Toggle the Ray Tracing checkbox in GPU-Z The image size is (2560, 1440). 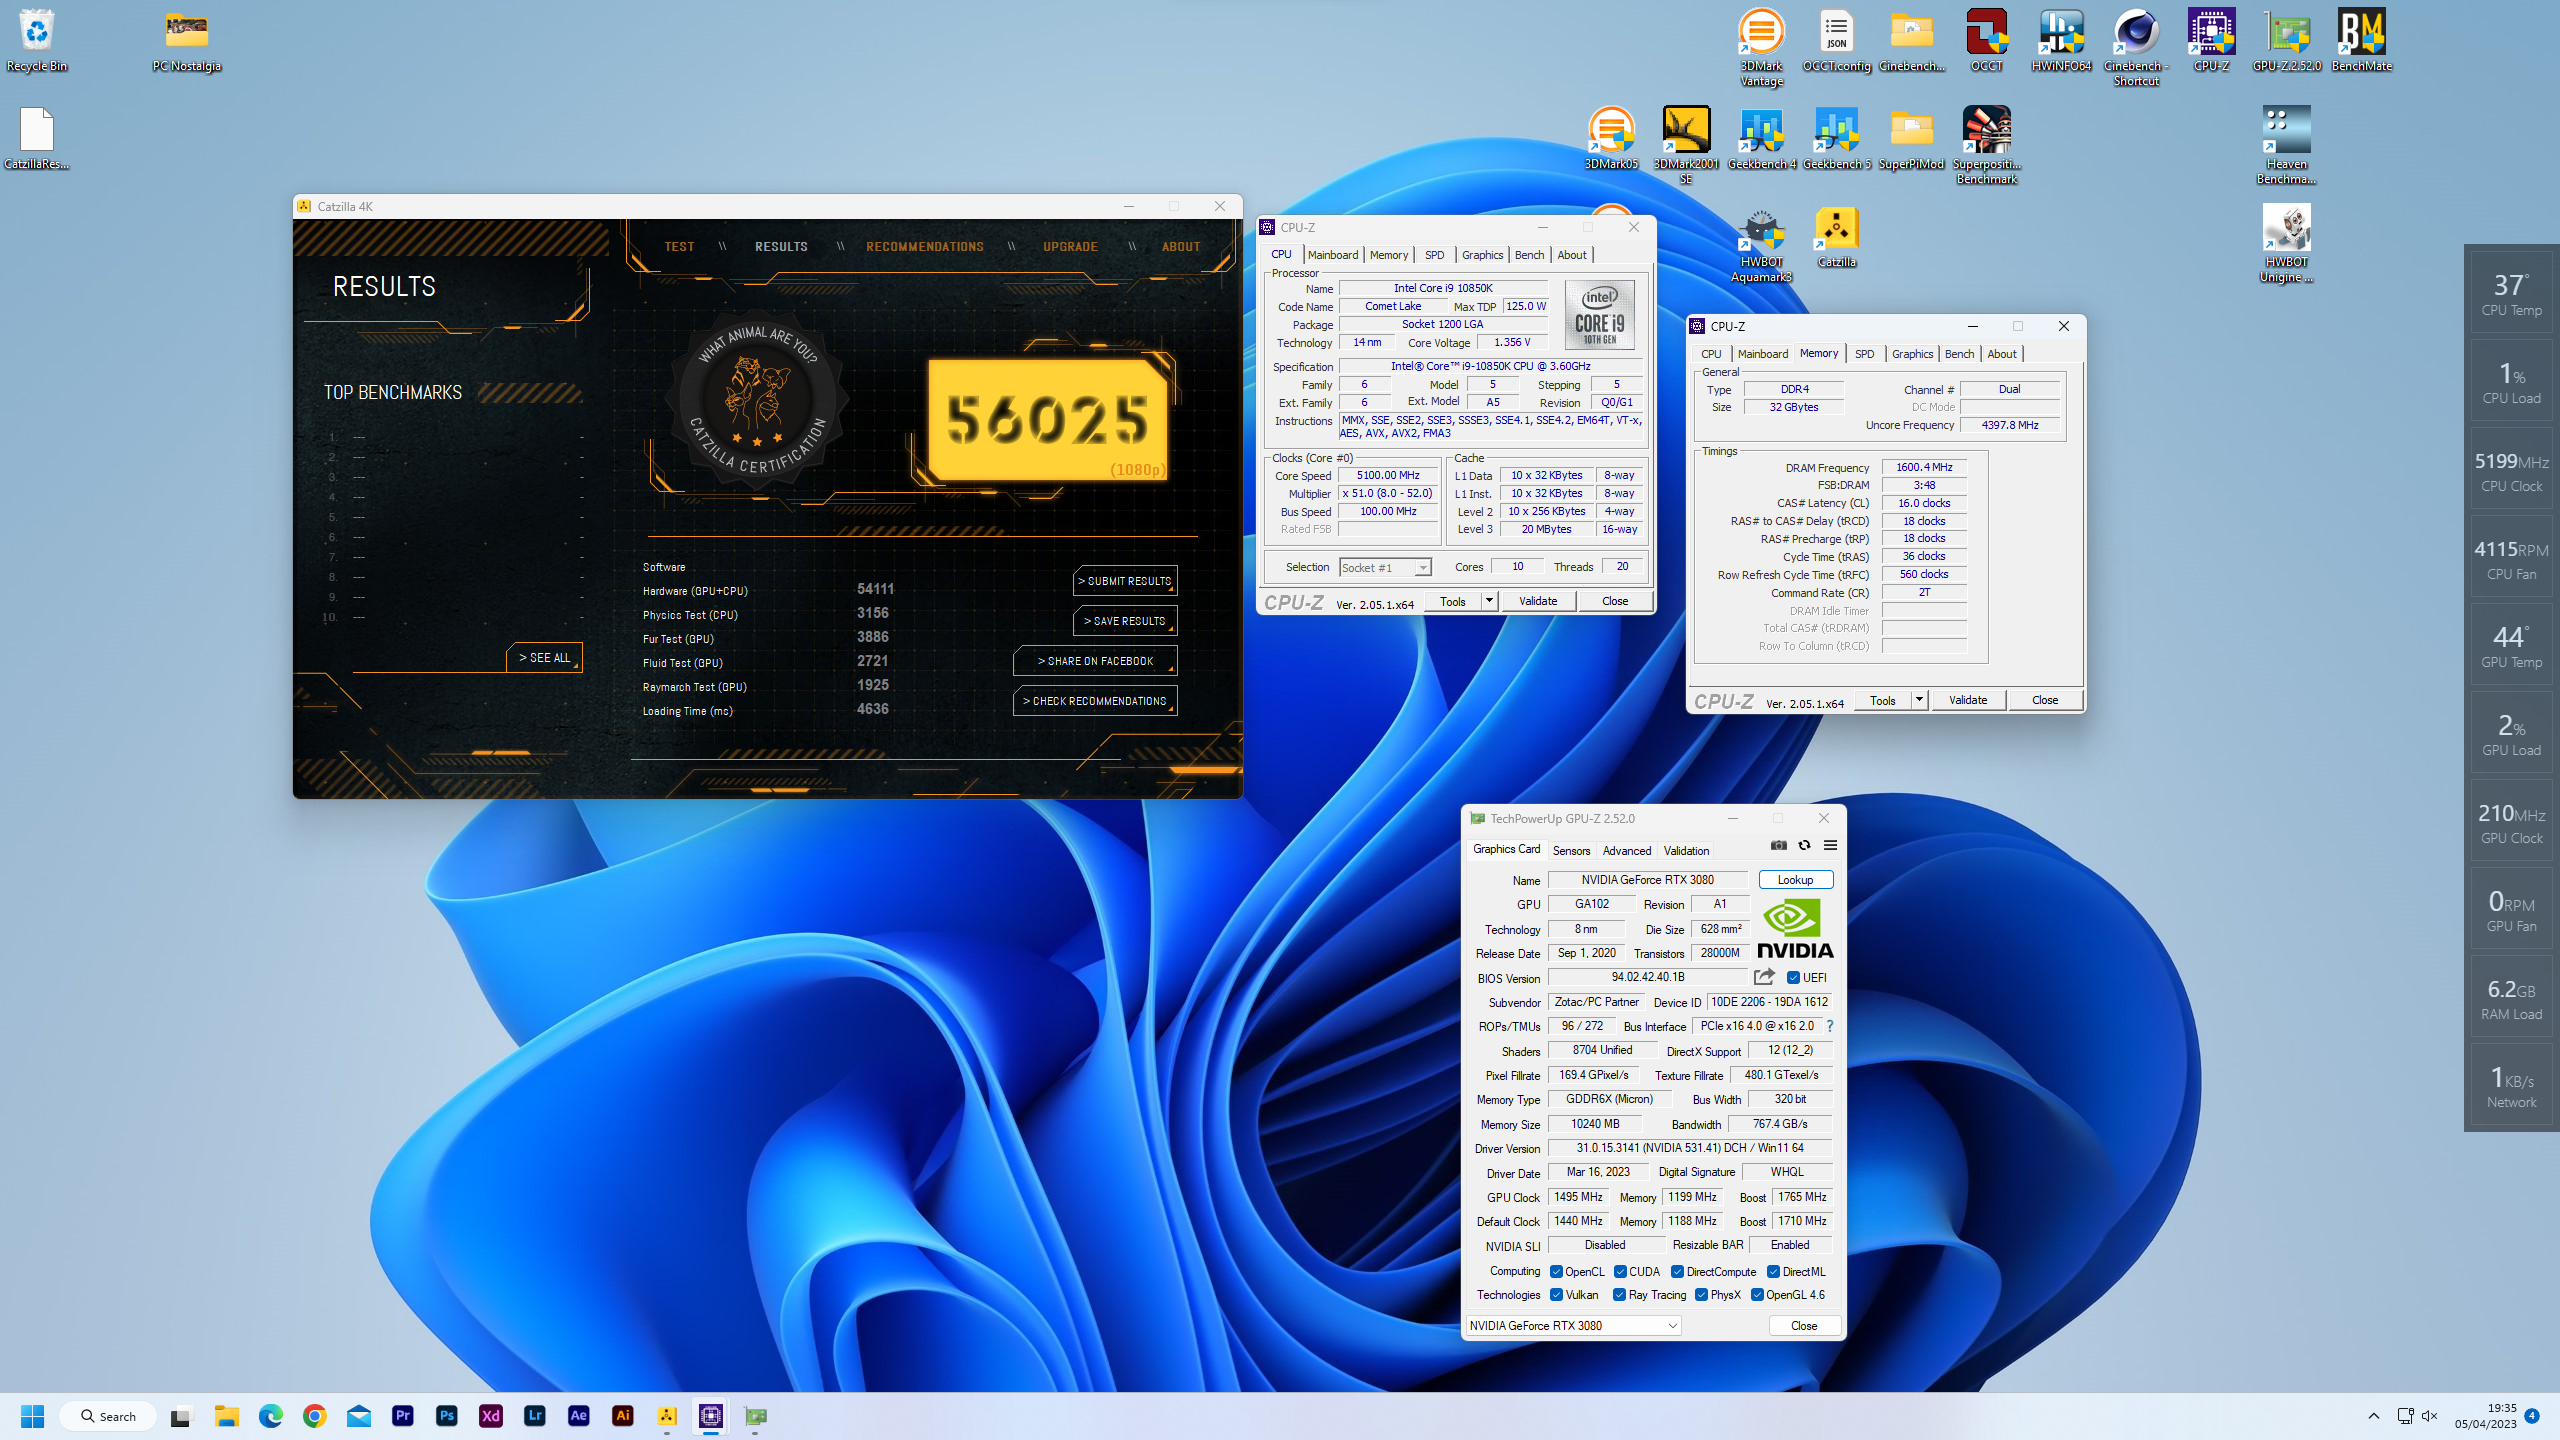coord(1619,1295)
